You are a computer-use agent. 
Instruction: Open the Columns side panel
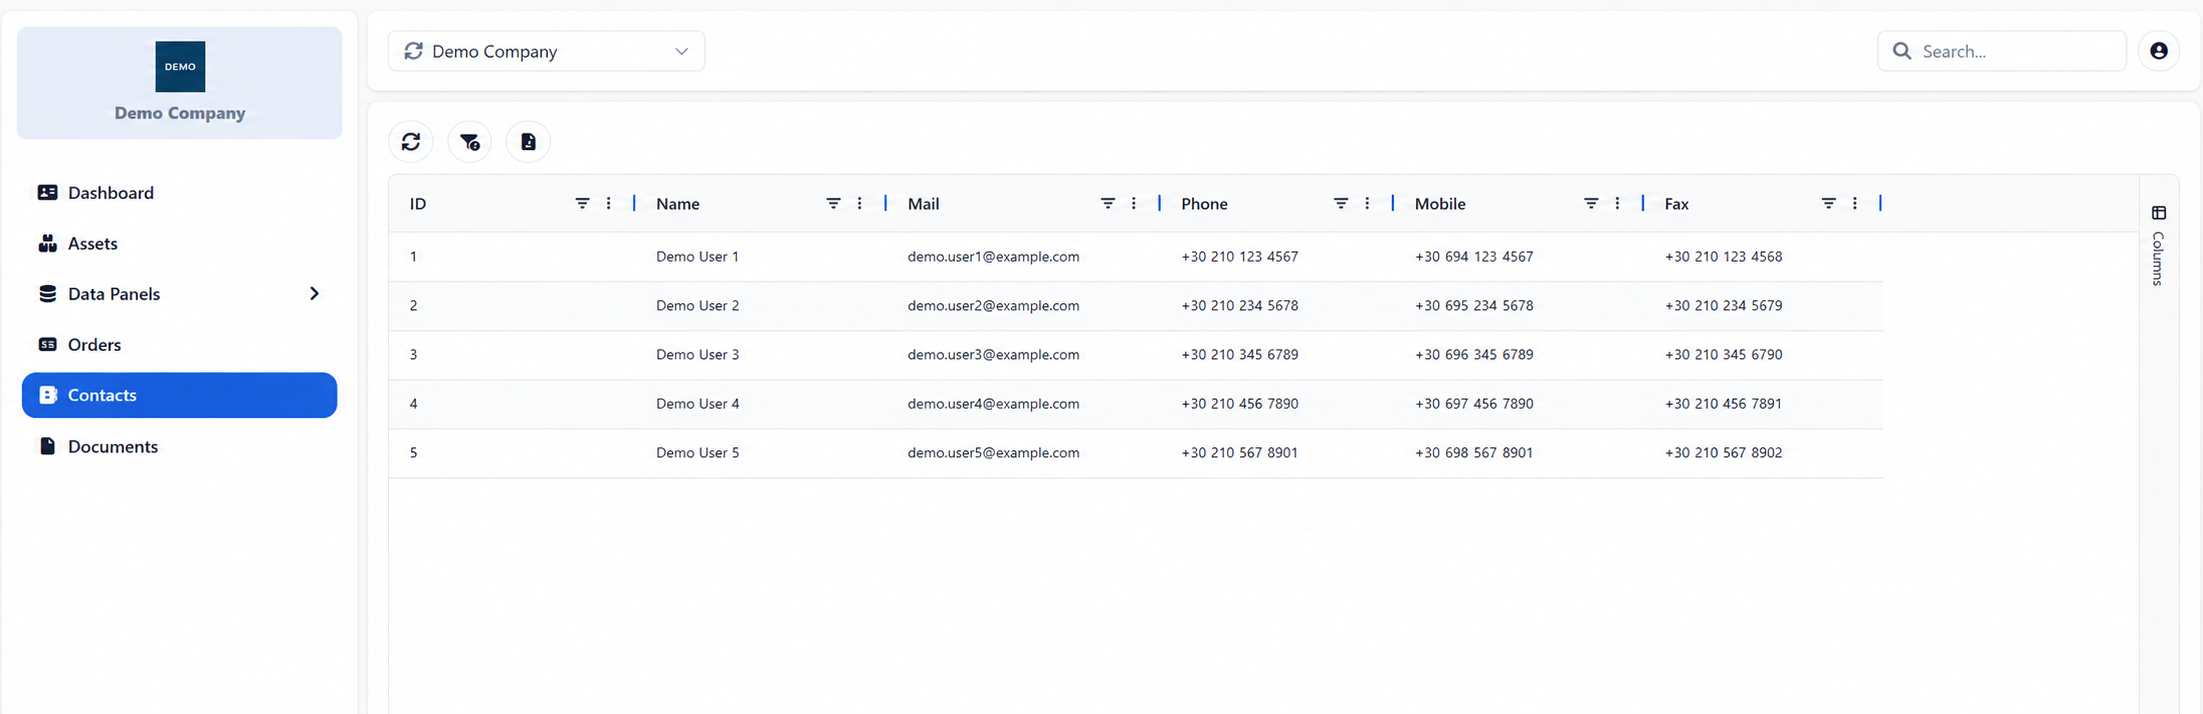[x=2158, y=245]
